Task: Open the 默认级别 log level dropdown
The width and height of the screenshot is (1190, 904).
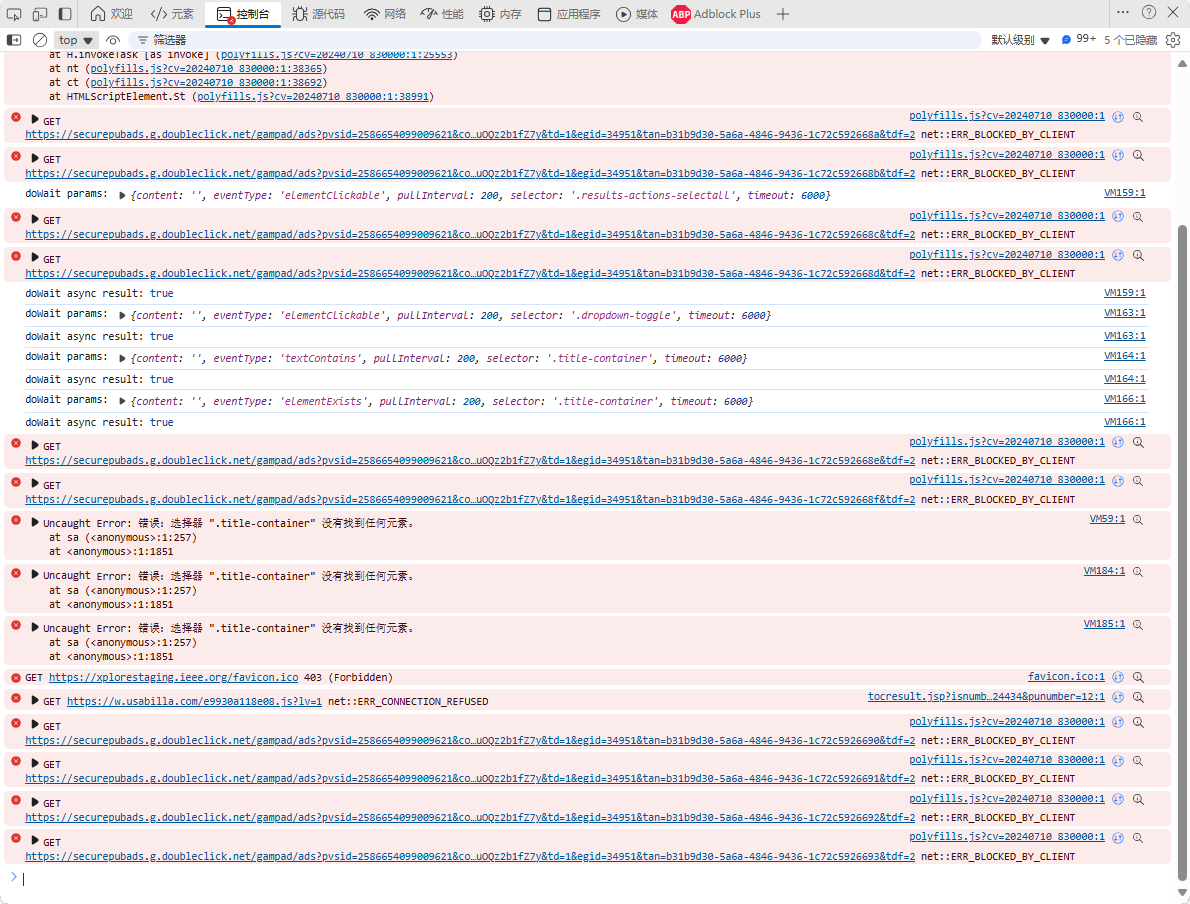Action: [1020, 39]
